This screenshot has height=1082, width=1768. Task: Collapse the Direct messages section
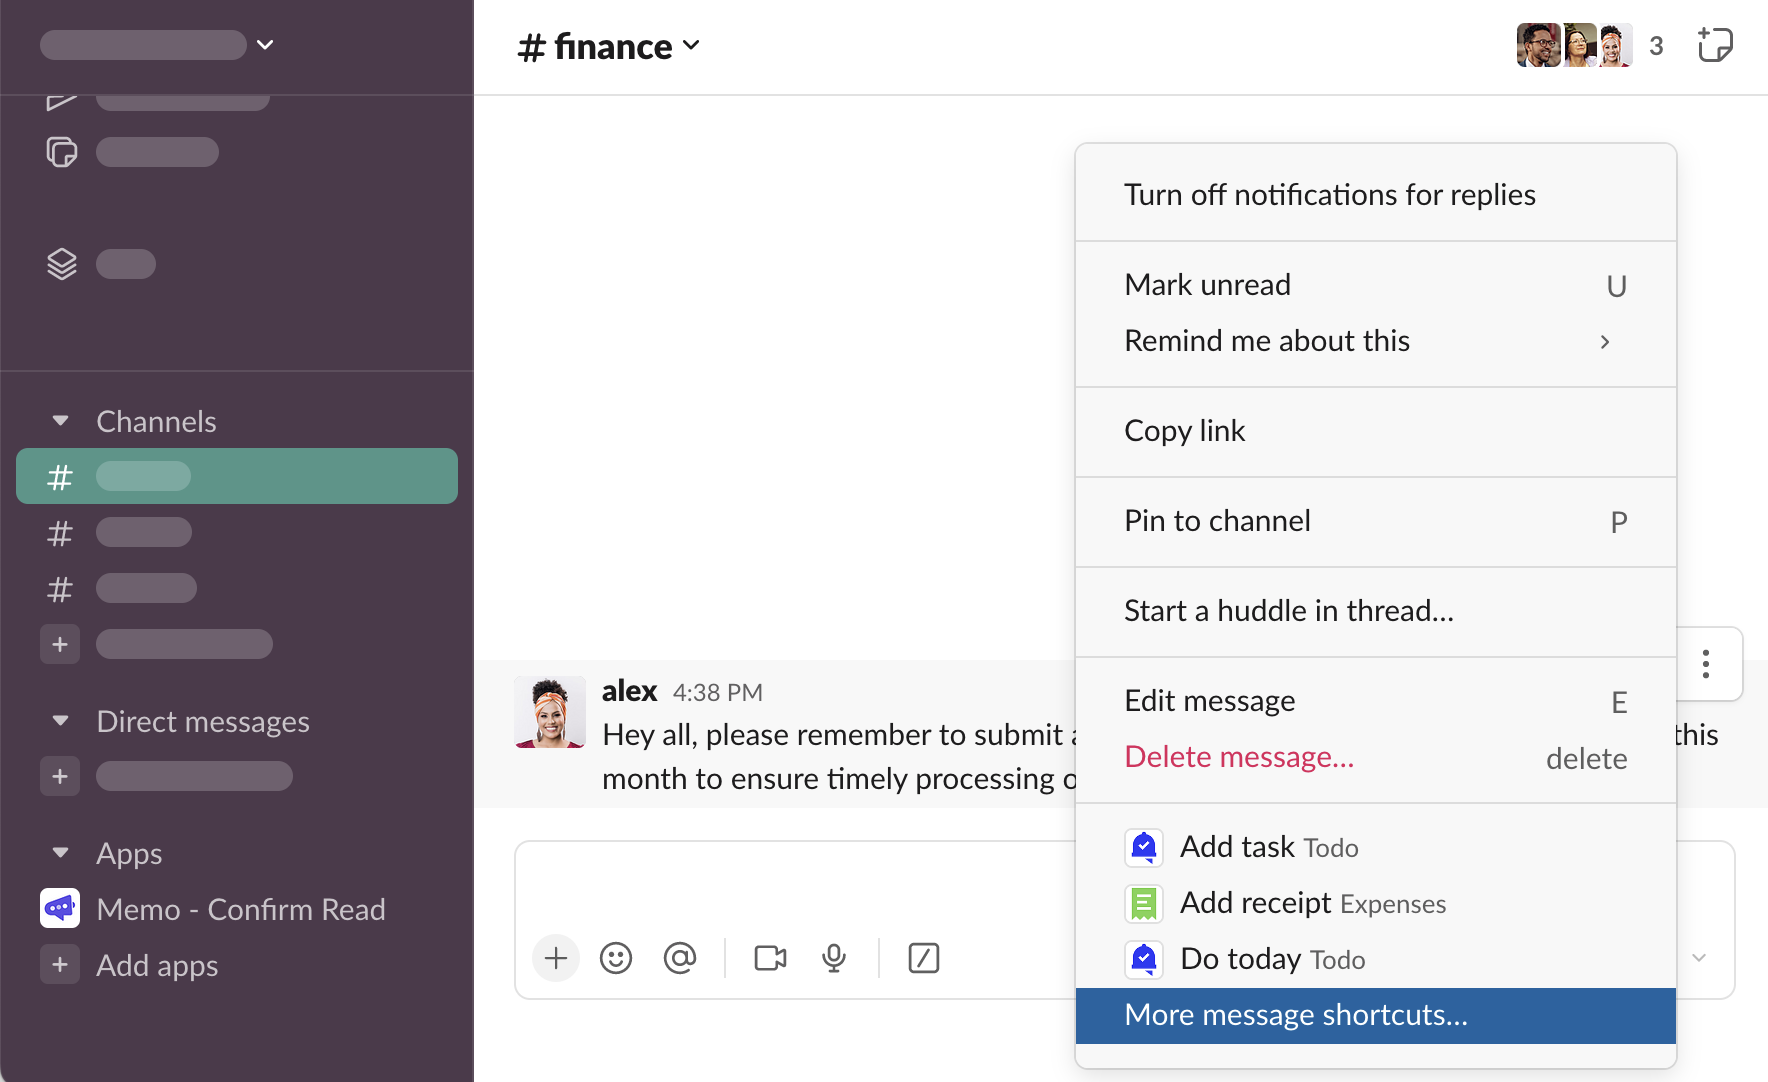click(x=61, y=721)
